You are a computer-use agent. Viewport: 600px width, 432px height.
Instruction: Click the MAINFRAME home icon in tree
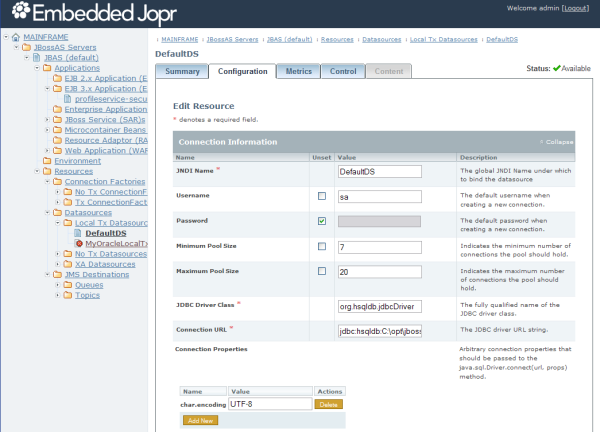[16, 37]
